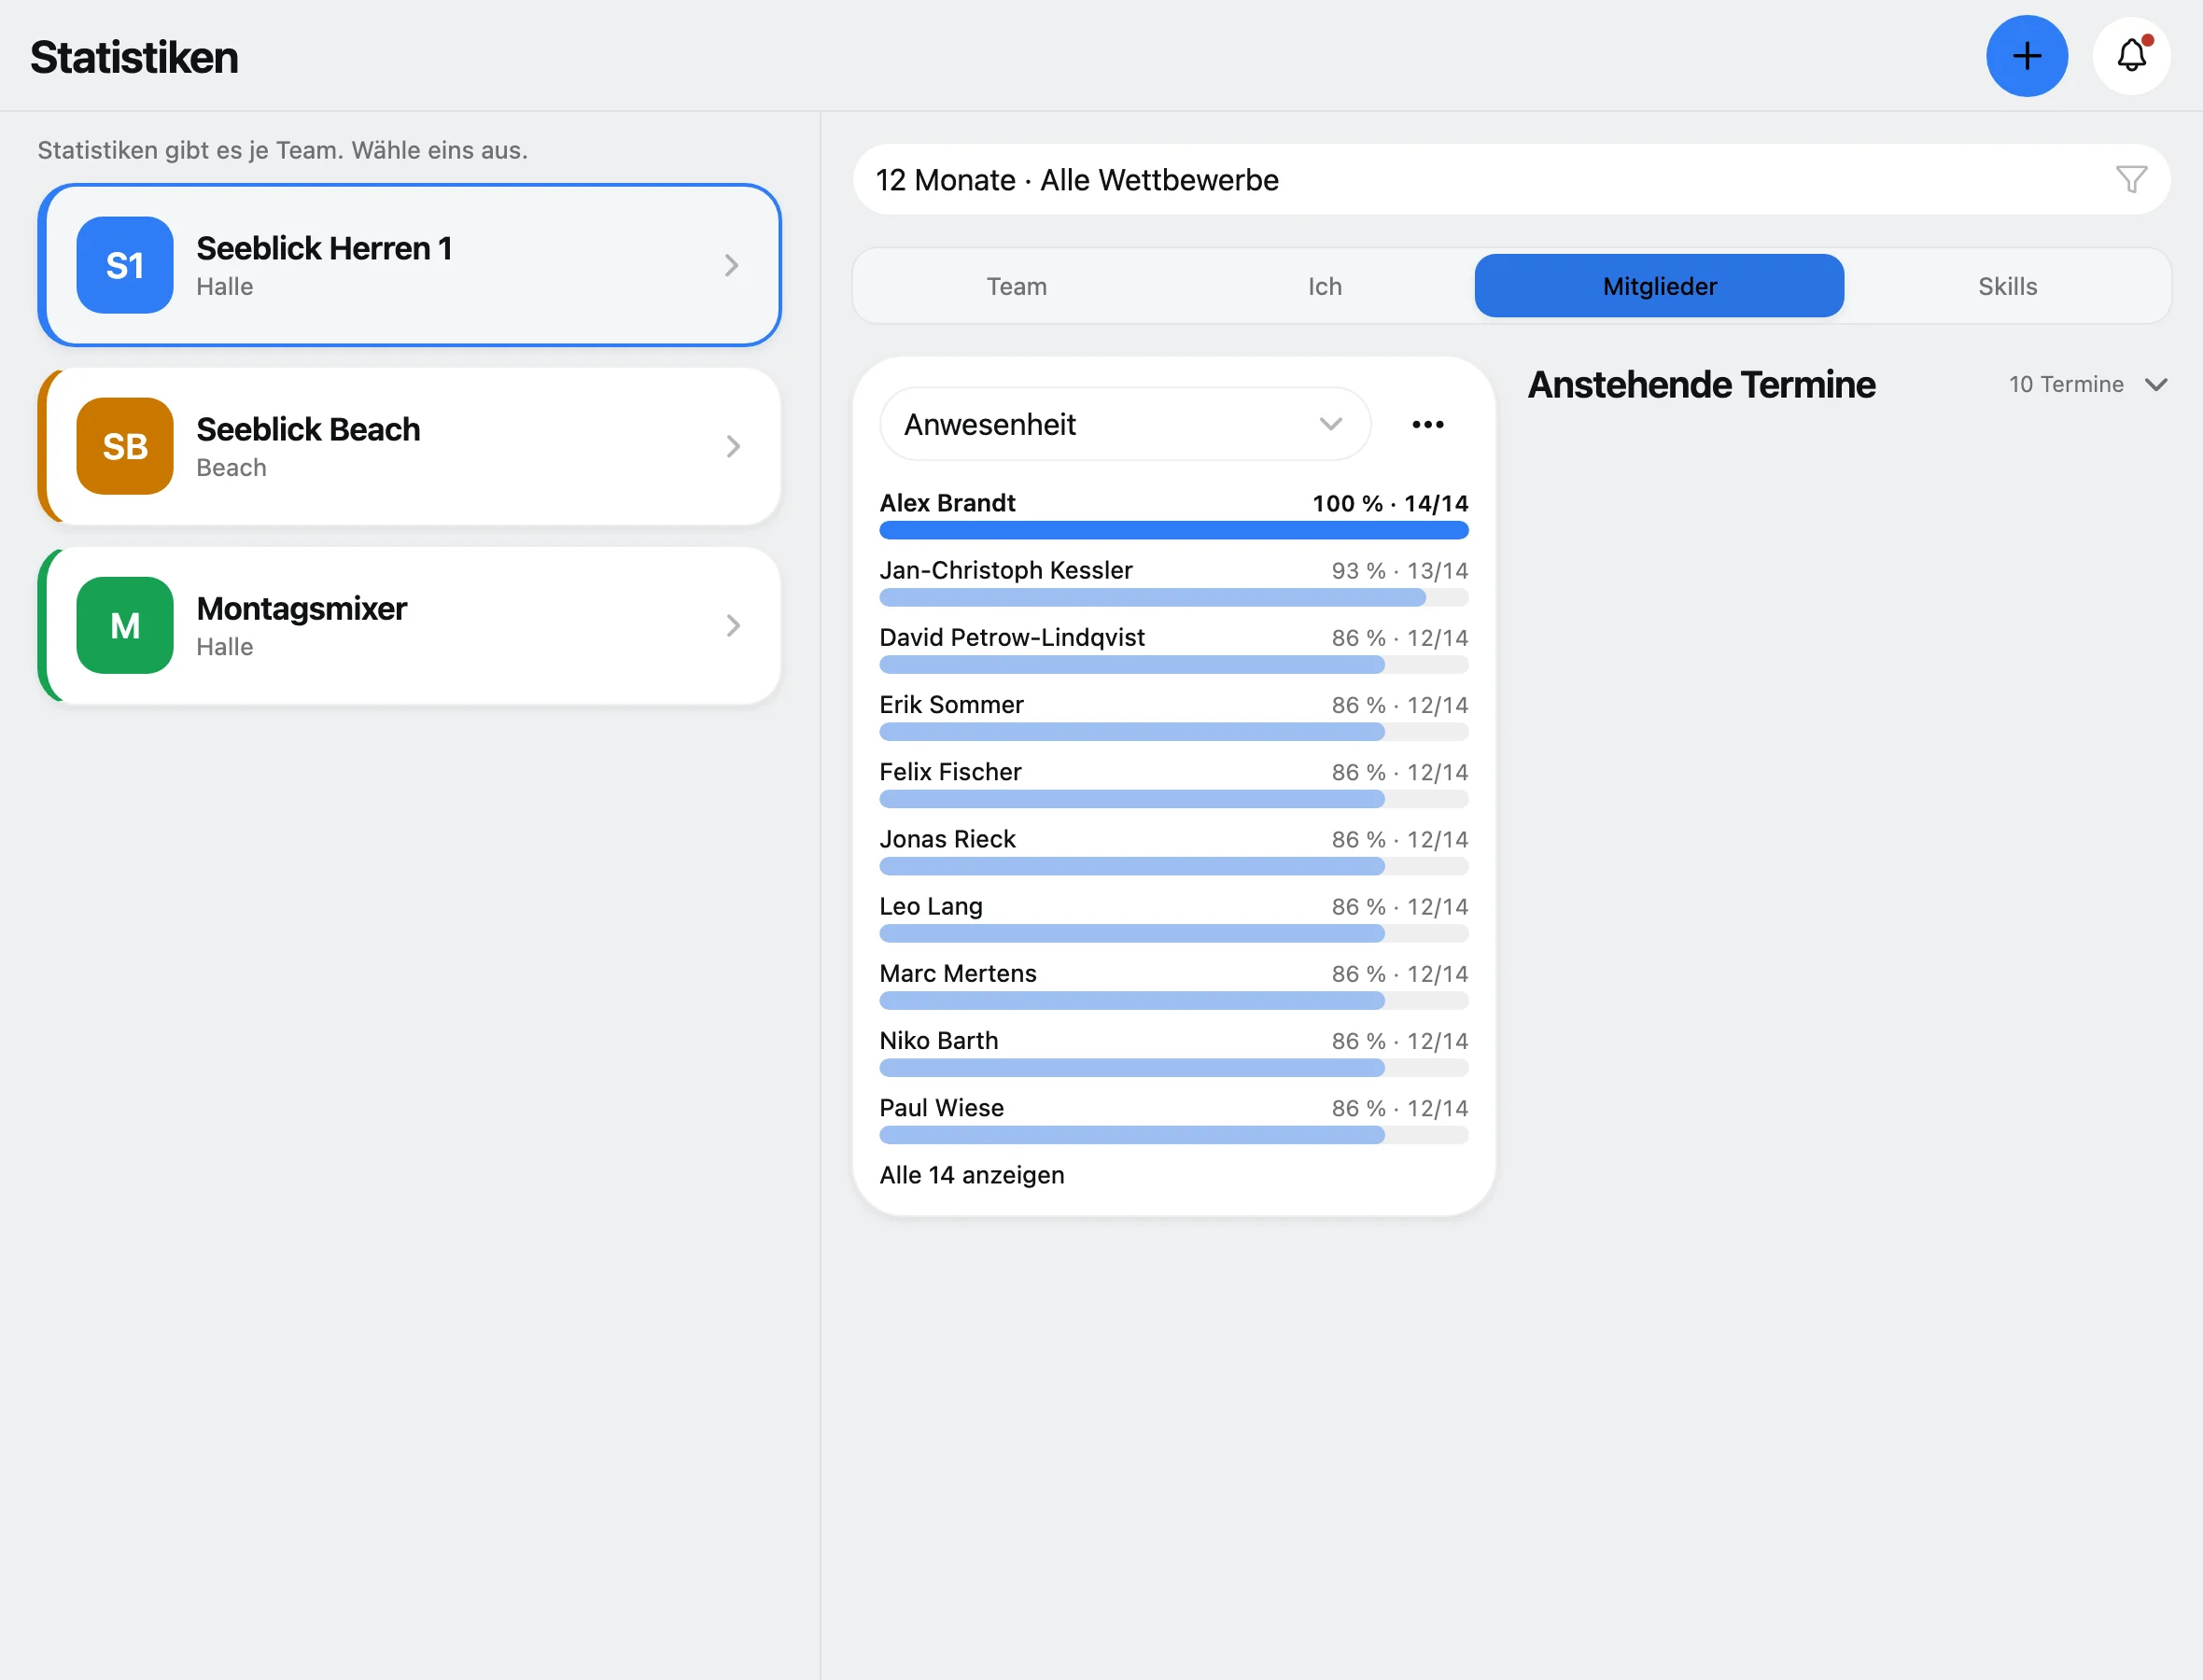Expand the Anwesenheit dropdown
This screenshot has width=2203, height=1680.
point(1125,424)
